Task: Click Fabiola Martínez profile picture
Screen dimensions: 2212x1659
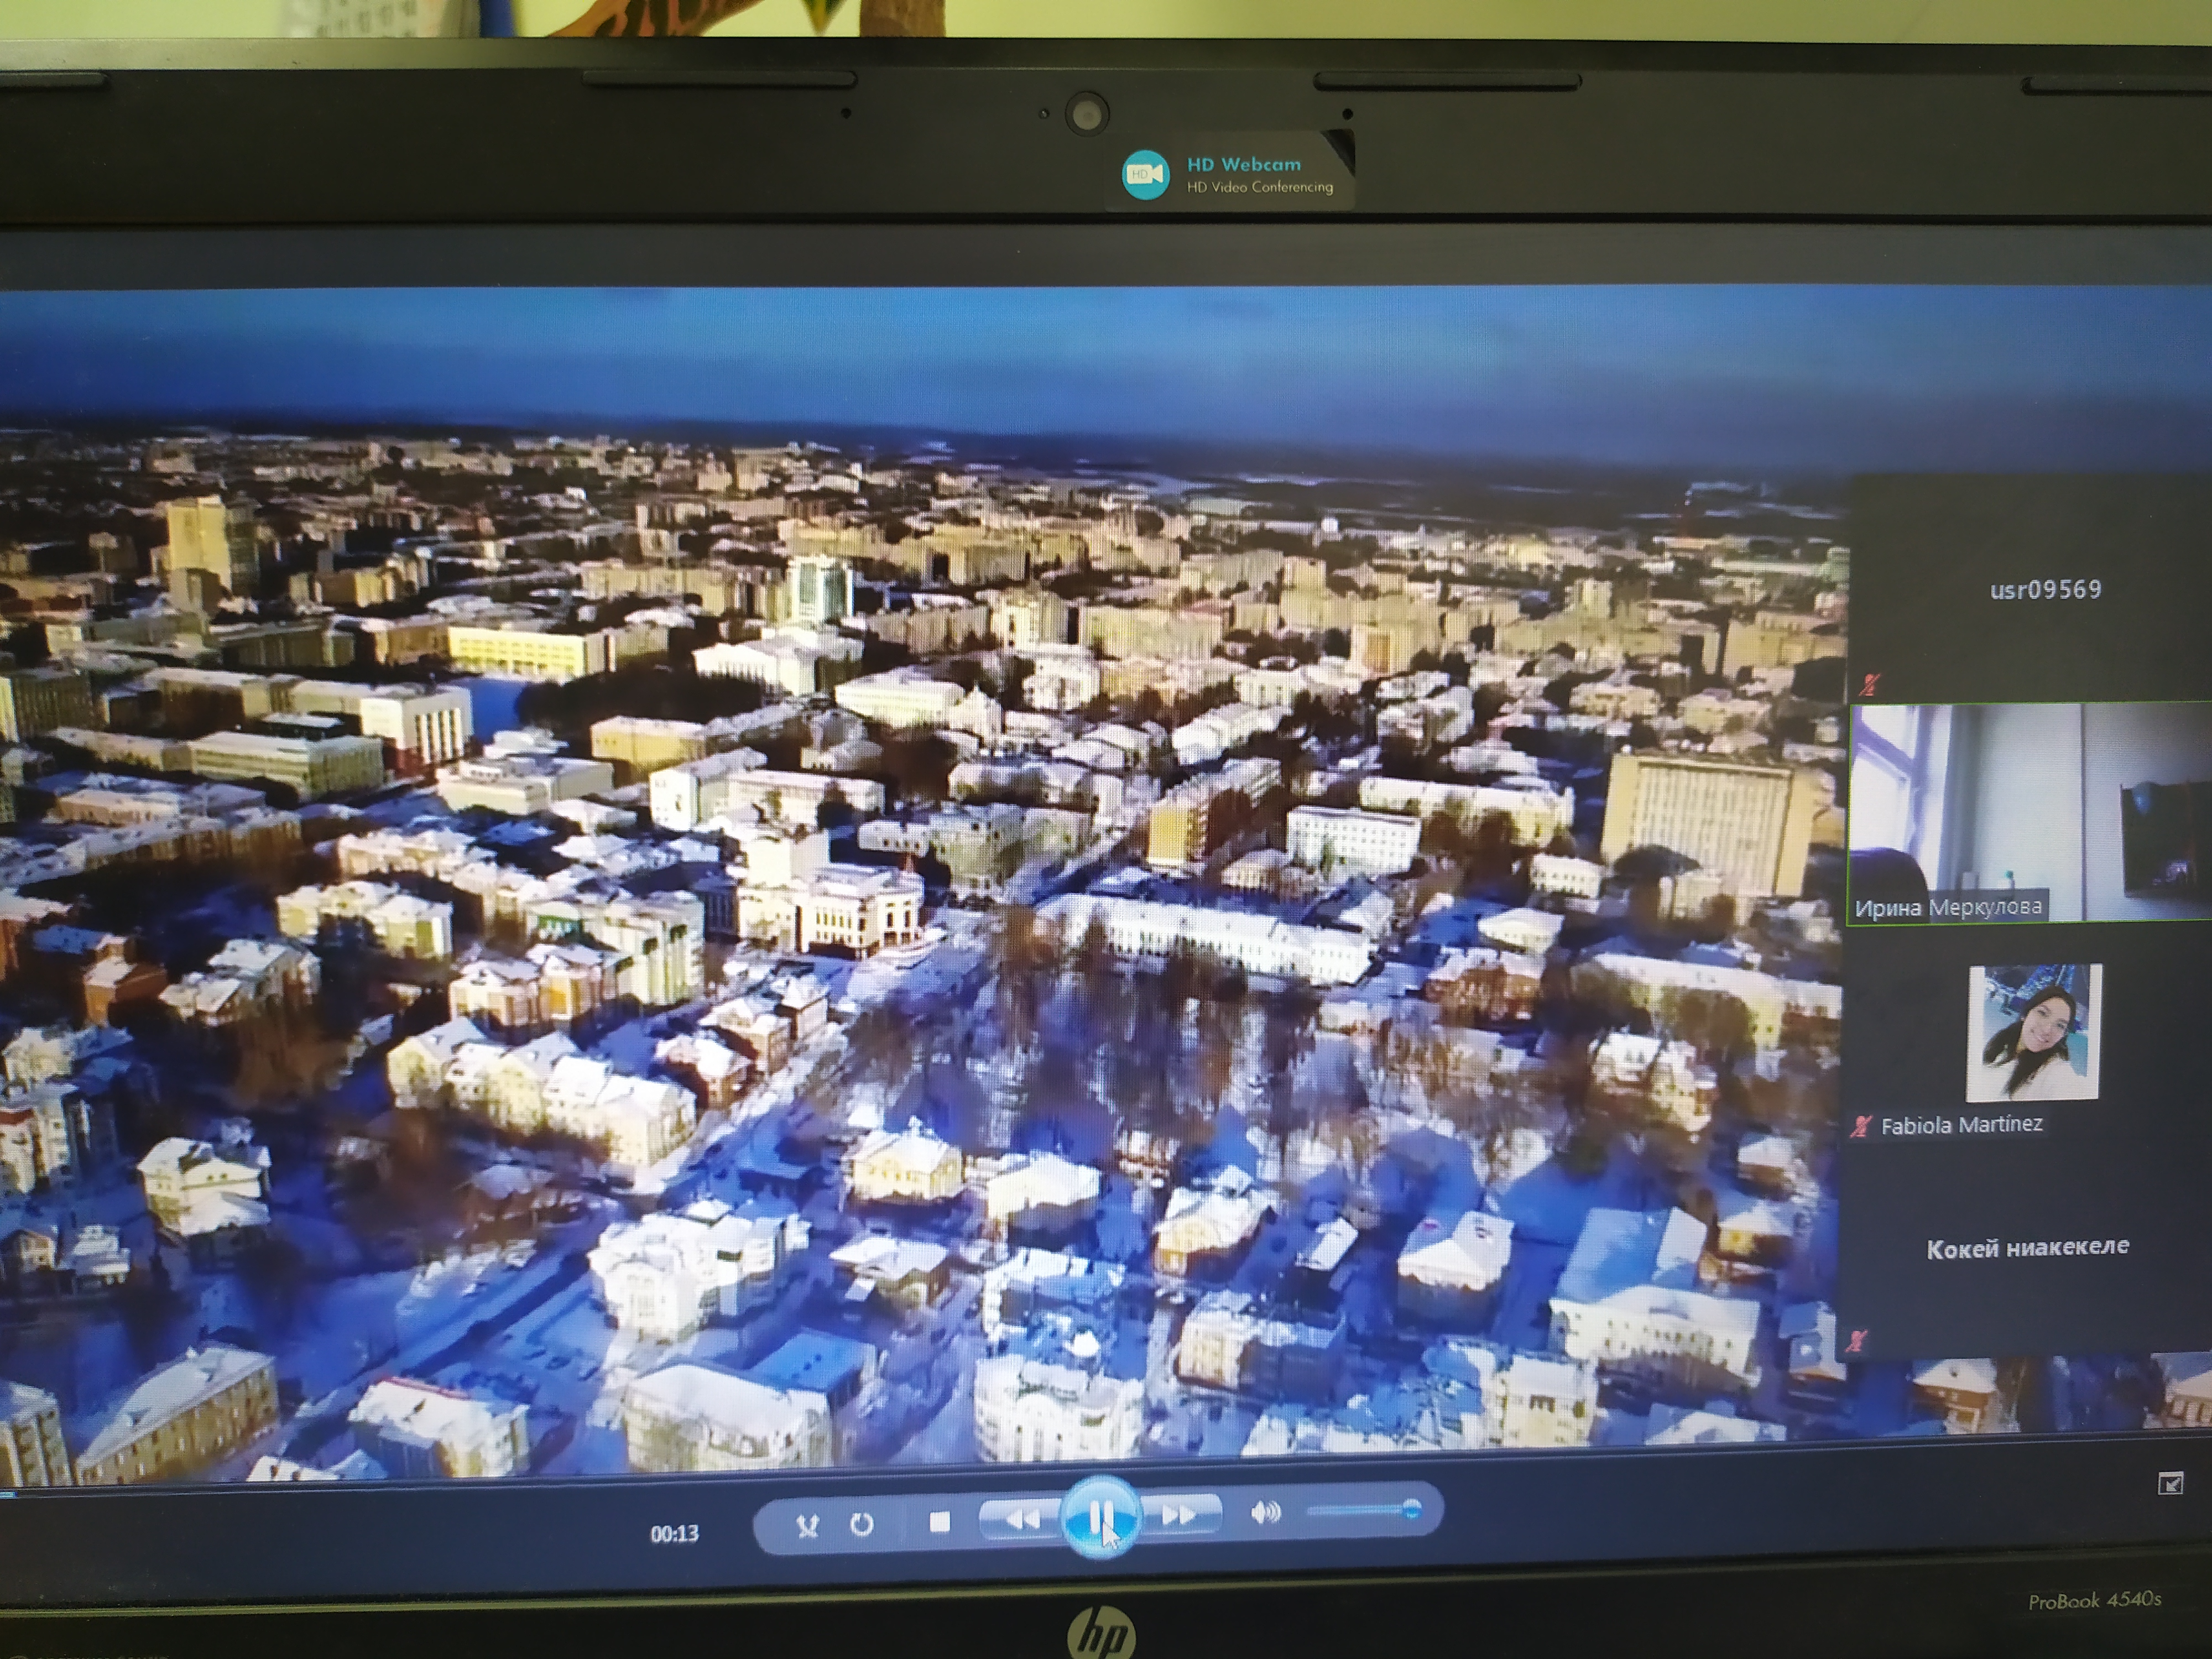Action: click(x=2034, y=1032)
